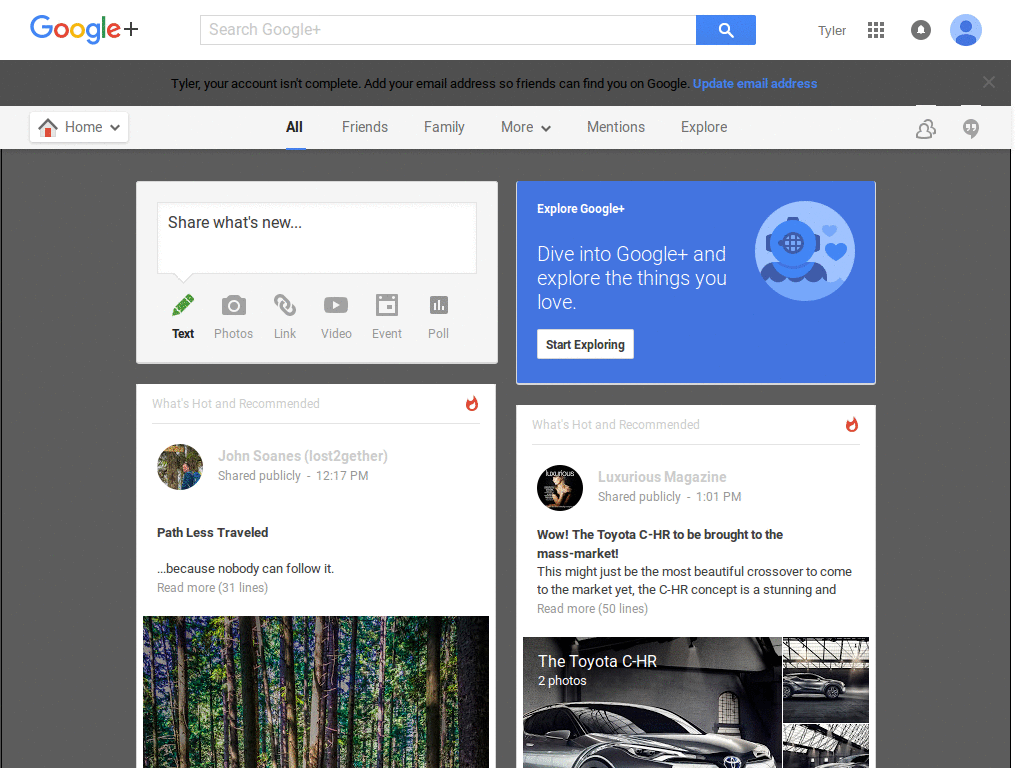Click the Start Exploring button

click(585, 344)
